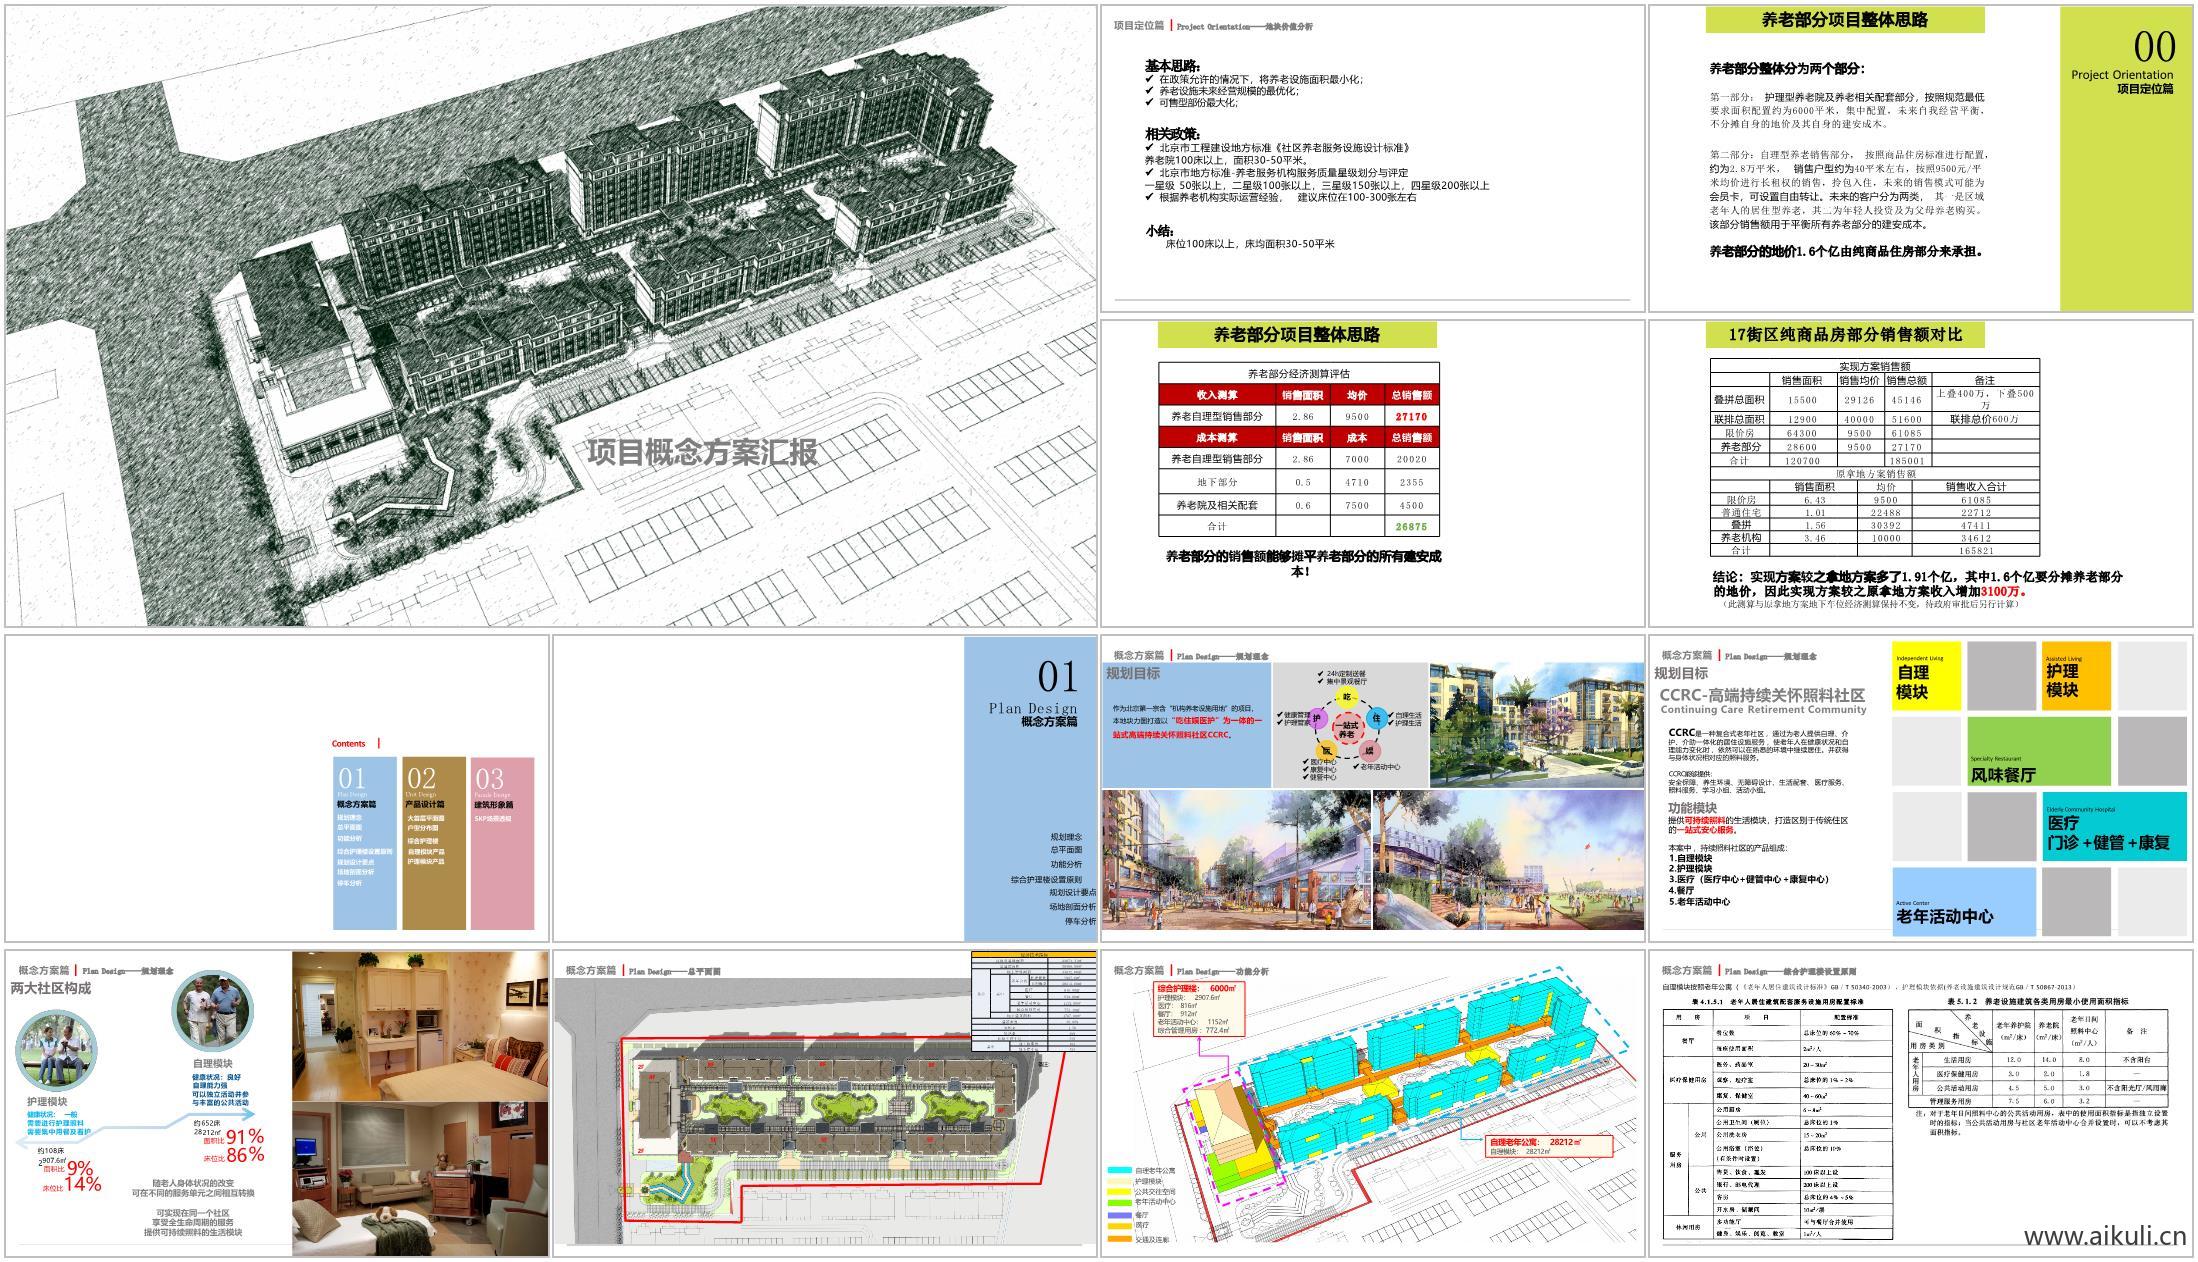Click the green 风味餐厅 block
Image resolution: width=2198 pixels, height=1262 pixels.
pyautogui.click(x=2038, y=752)
